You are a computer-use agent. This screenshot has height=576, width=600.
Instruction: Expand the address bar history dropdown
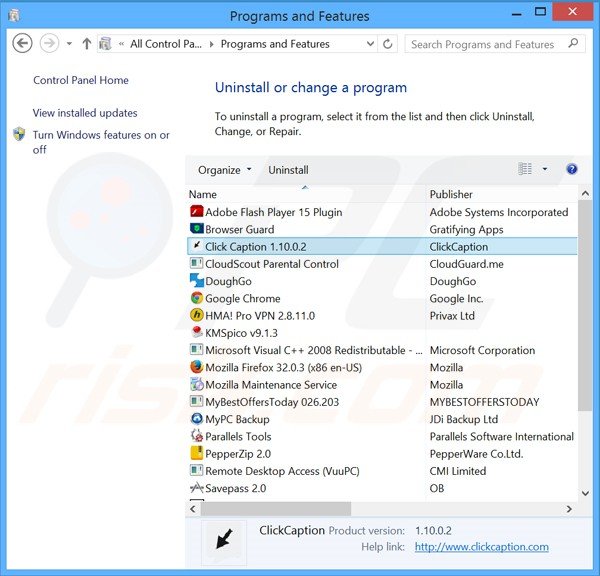tap(370, 44)
